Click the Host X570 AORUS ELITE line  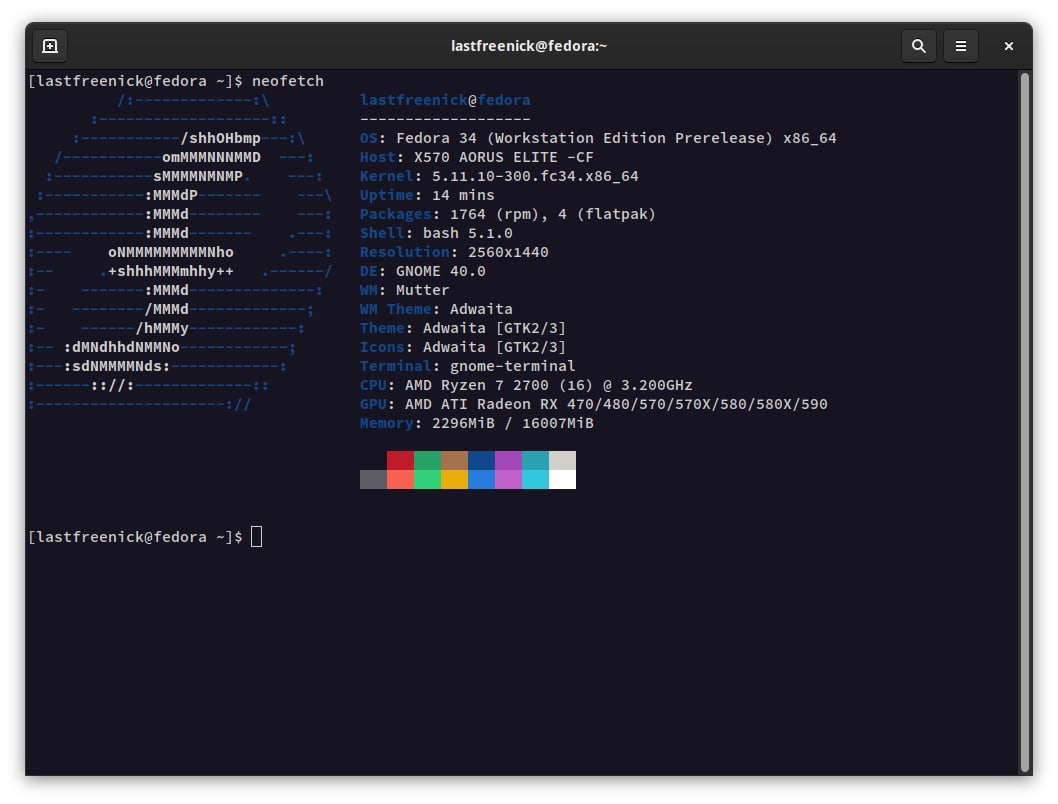(x=476, y=157)
